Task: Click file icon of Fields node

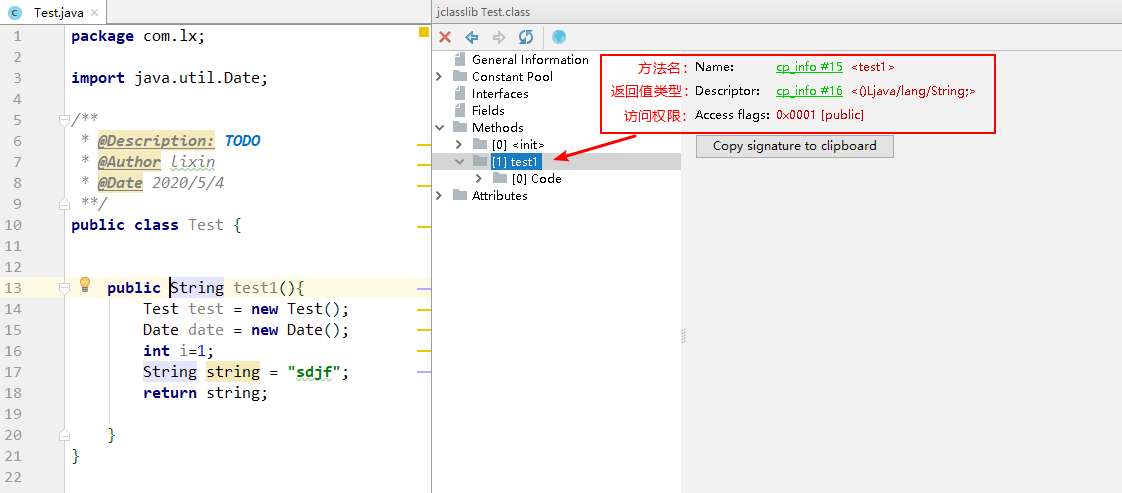Action: [x=459, y=111]
